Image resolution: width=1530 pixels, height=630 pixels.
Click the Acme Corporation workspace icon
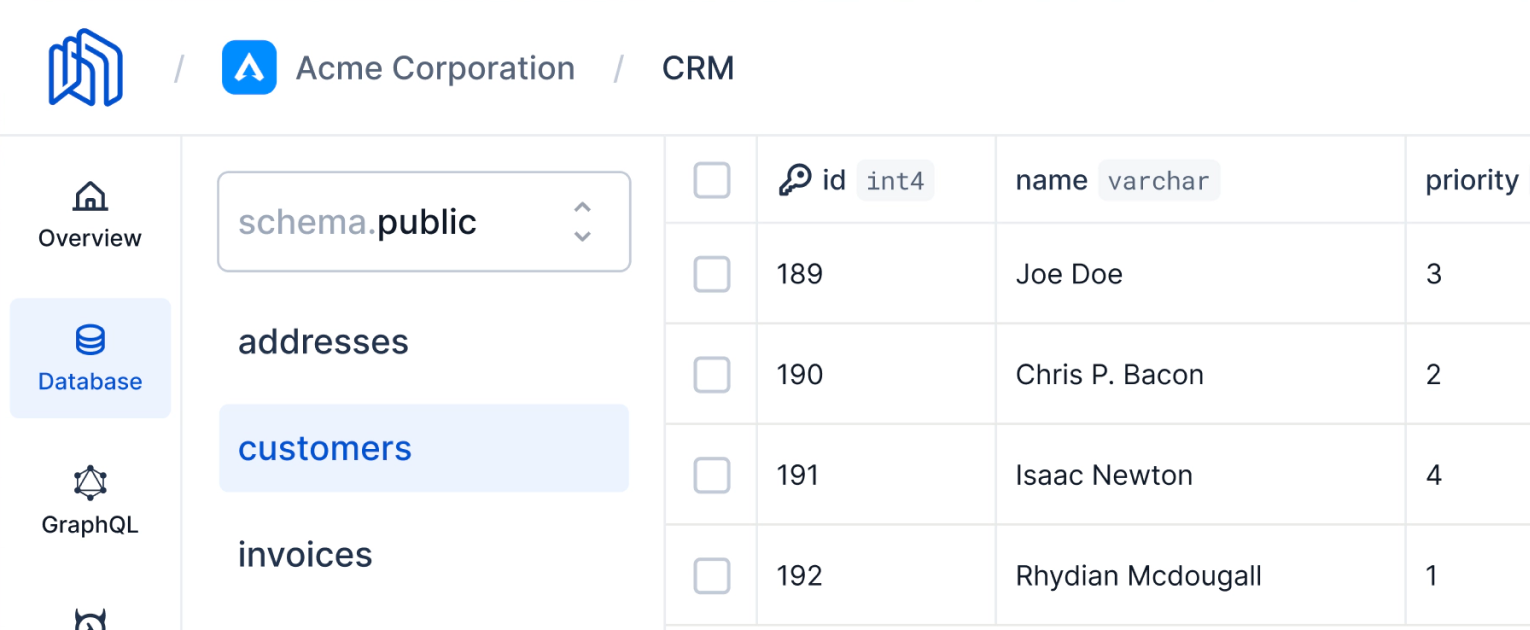249,68
